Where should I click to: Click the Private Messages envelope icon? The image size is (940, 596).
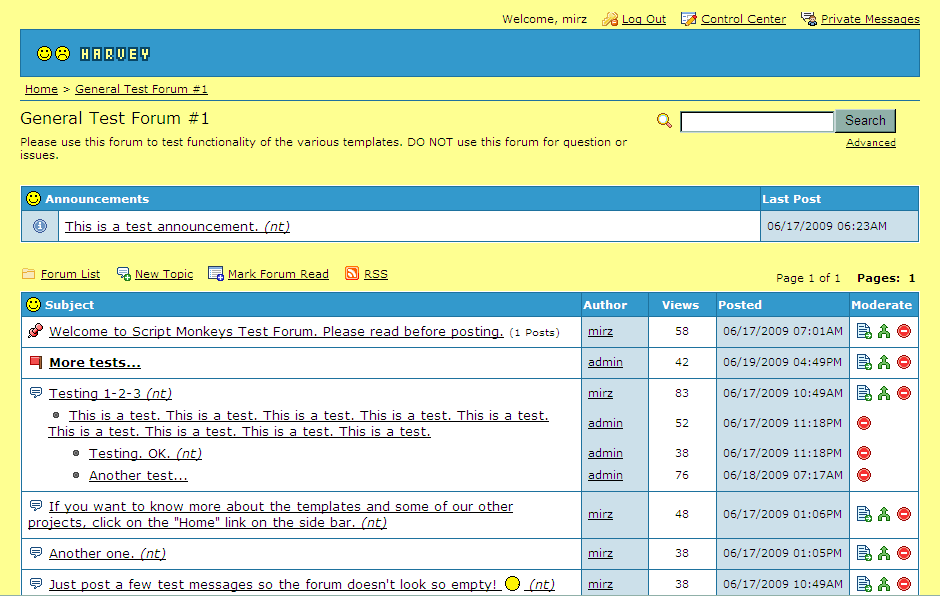pos(809,19)
